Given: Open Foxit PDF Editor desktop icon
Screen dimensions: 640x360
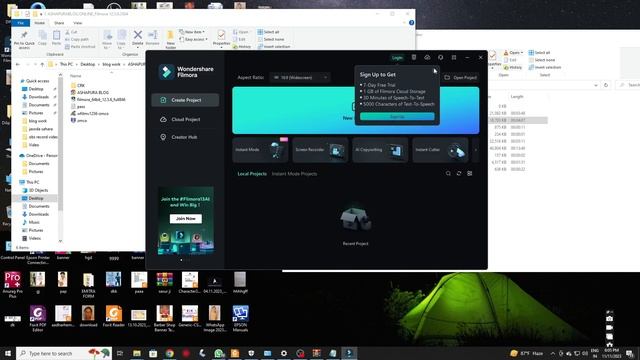Looking at the screenshot, I should click(x=38, y=319).
